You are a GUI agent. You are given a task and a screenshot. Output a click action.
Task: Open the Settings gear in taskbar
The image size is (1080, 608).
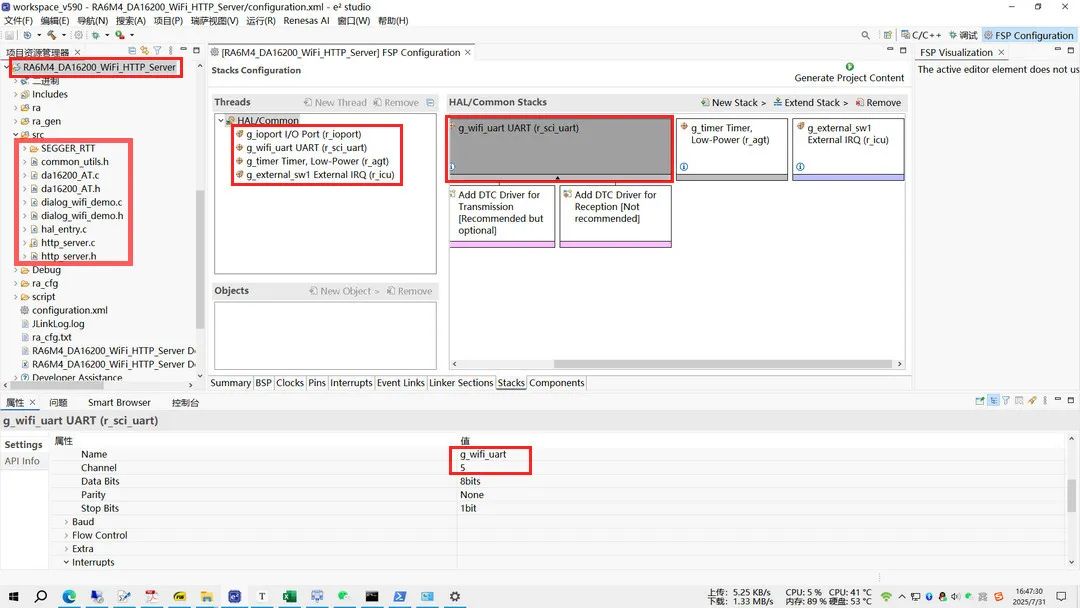(455, 596)
